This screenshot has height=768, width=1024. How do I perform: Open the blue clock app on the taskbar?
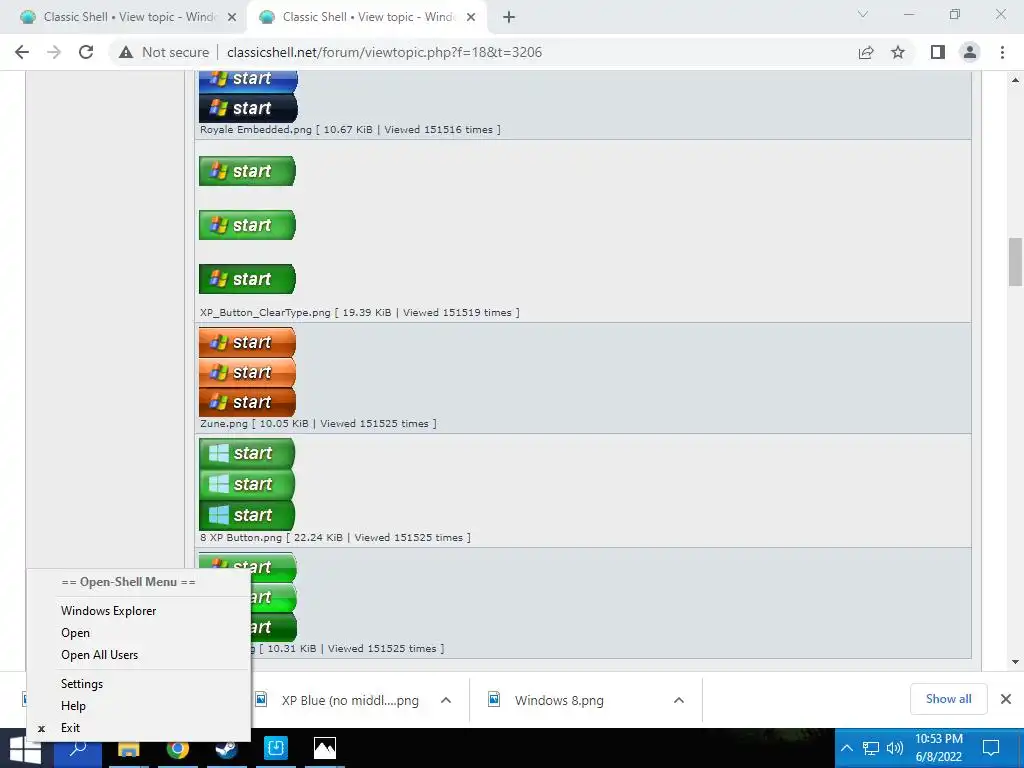click(276, 748)
